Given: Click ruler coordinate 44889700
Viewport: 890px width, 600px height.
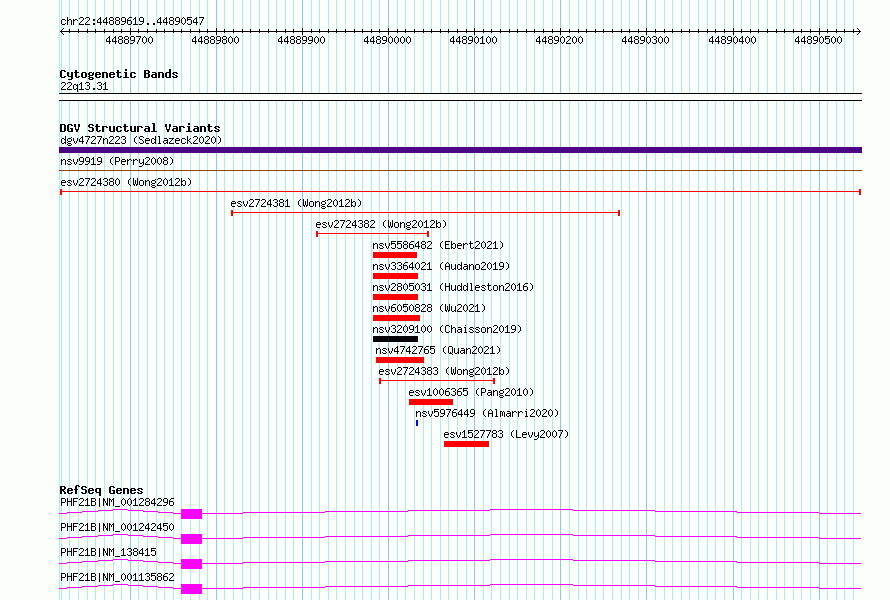Looking at the screenshot, I should 129,40.
